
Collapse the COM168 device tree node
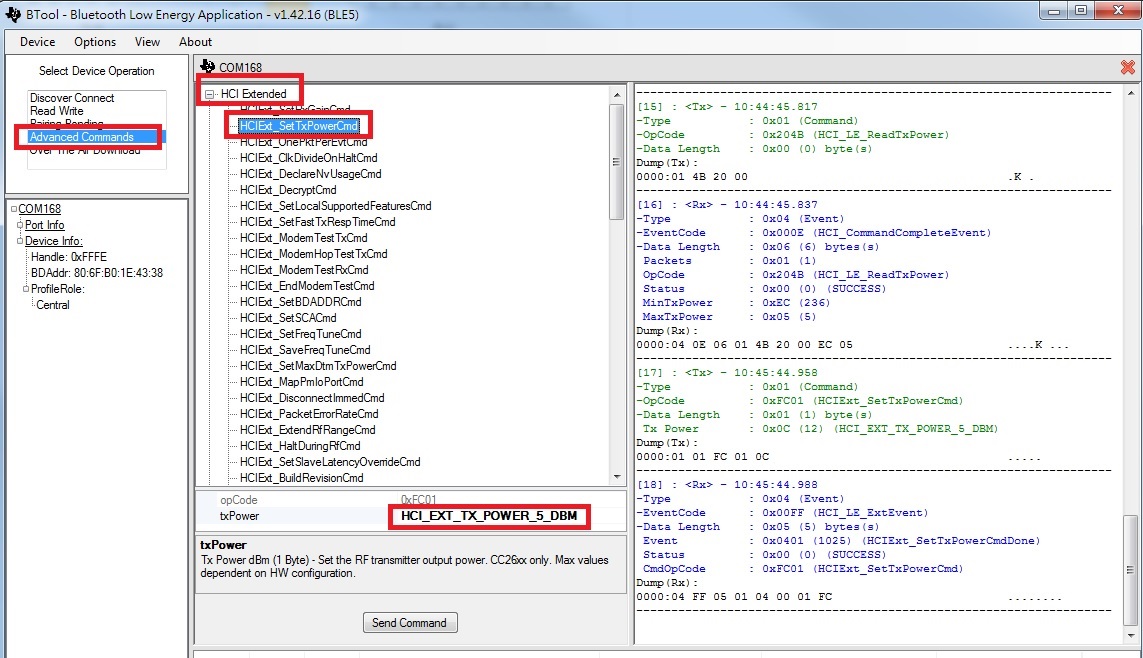(x=14, y=209)
